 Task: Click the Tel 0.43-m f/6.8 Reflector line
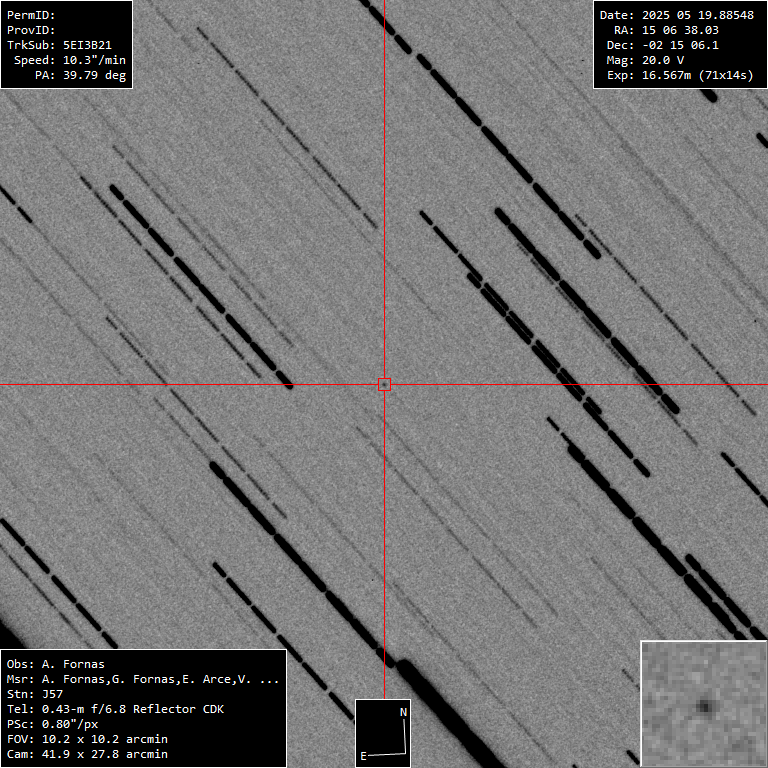(x=132, y=709)
